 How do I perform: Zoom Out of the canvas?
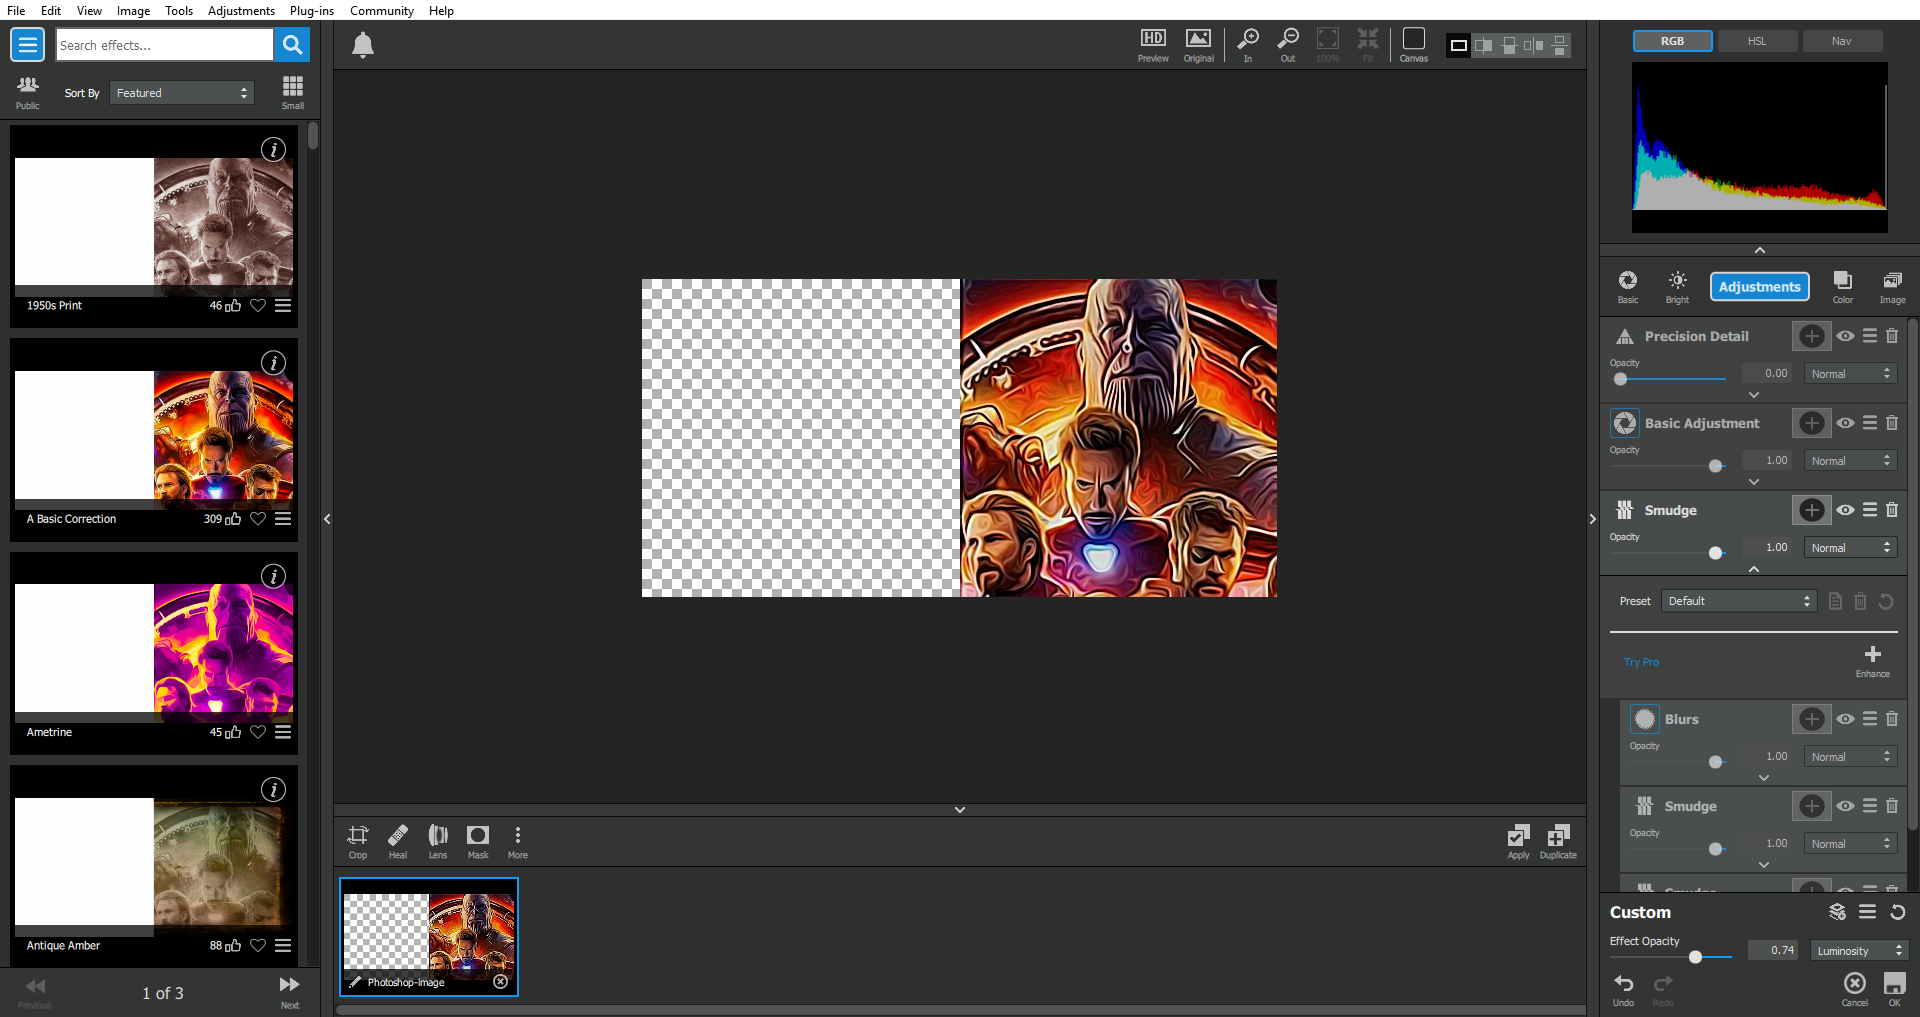pos(1288,45)
